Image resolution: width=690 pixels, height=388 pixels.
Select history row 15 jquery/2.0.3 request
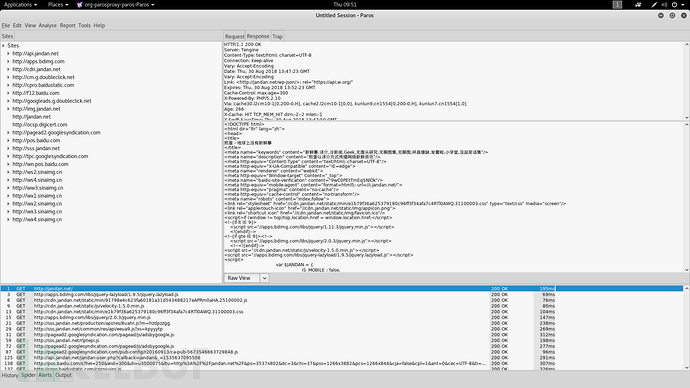click(x=341, y=317)
